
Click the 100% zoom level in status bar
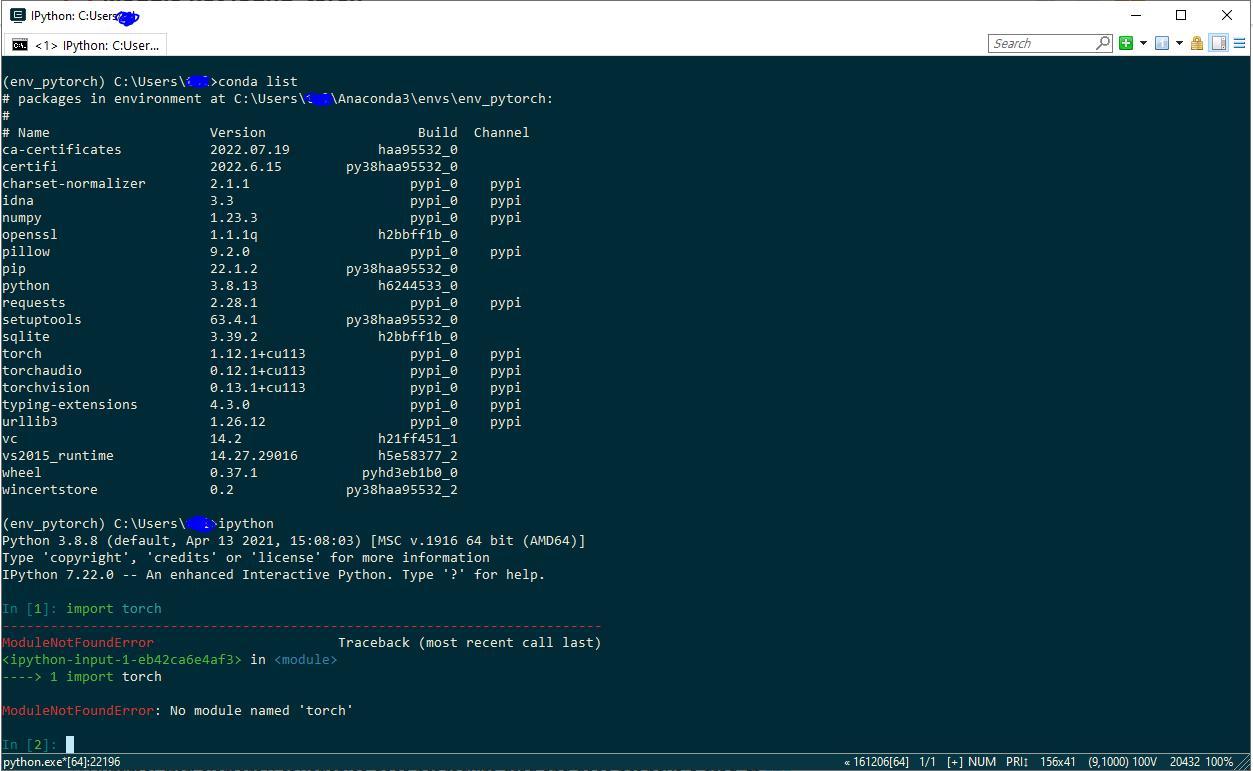1218,762
